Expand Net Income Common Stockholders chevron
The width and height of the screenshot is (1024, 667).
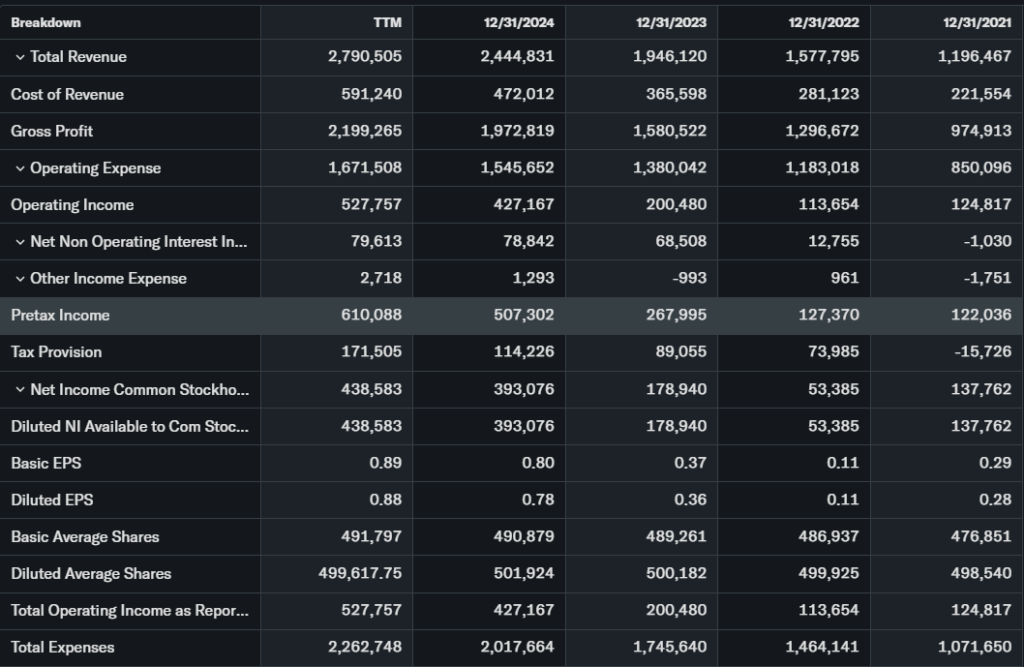pyautogui.click(x=19, y=390)
